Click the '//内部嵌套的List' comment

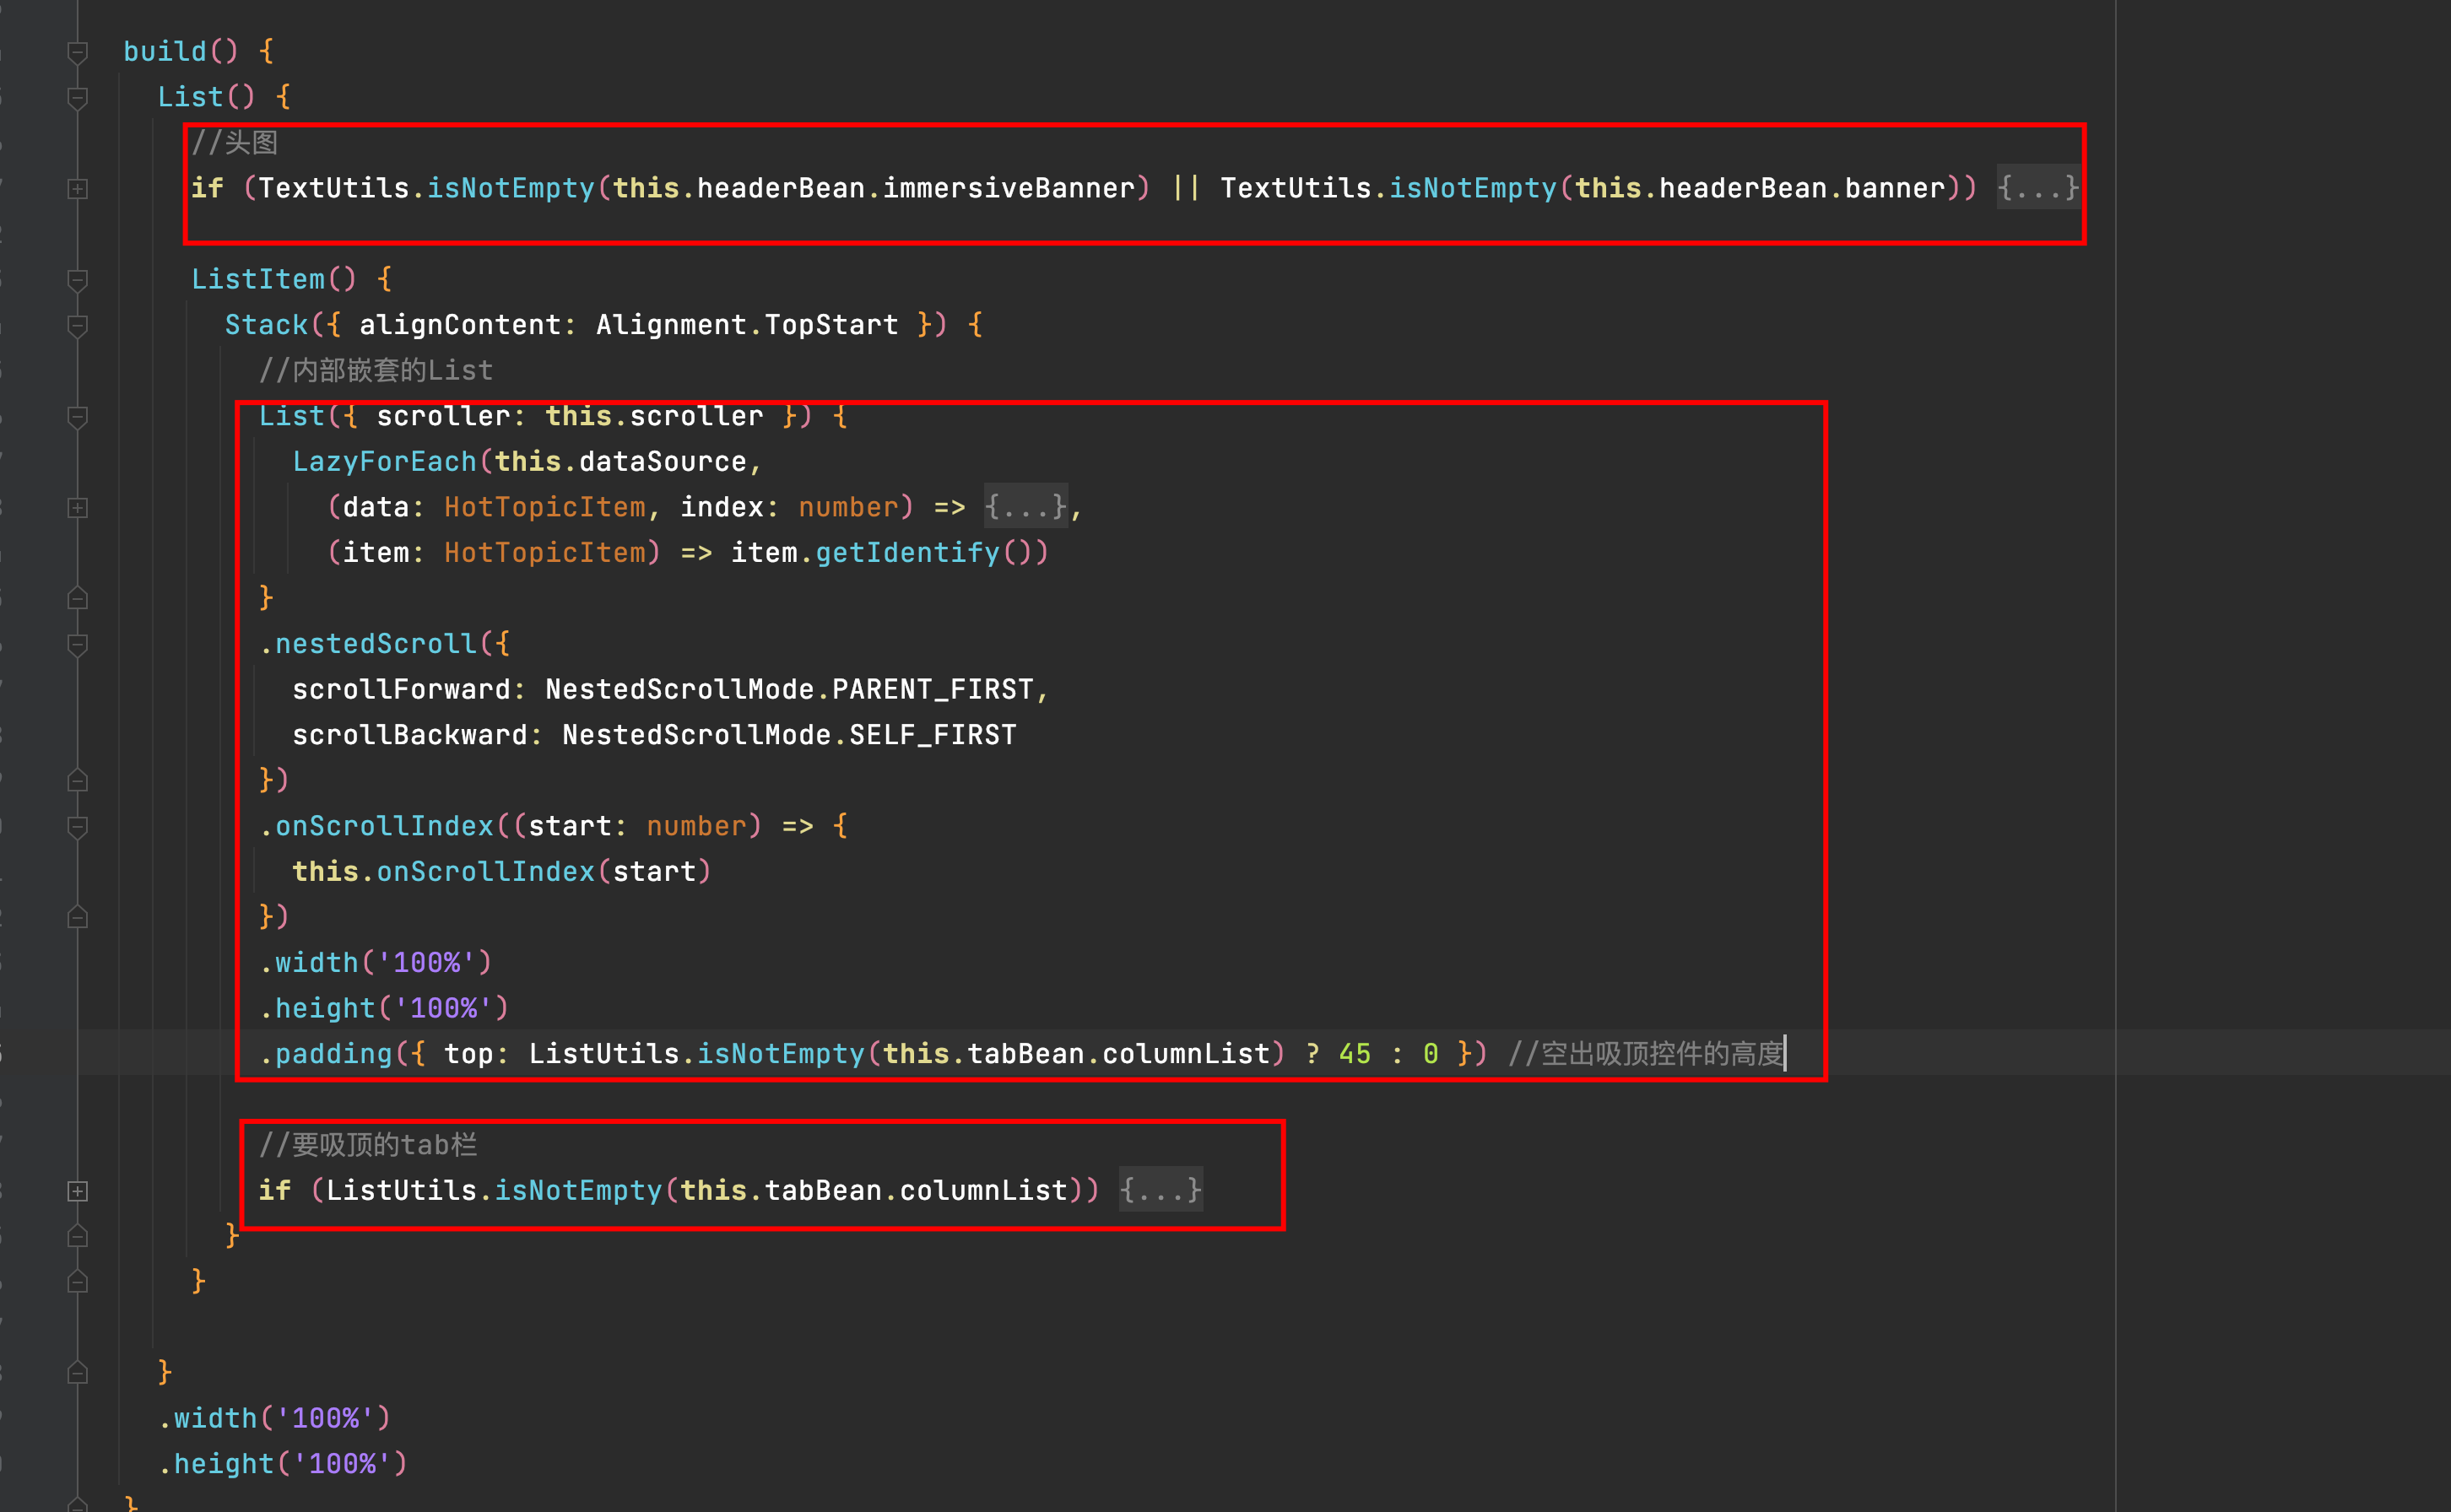coord(376,370)
